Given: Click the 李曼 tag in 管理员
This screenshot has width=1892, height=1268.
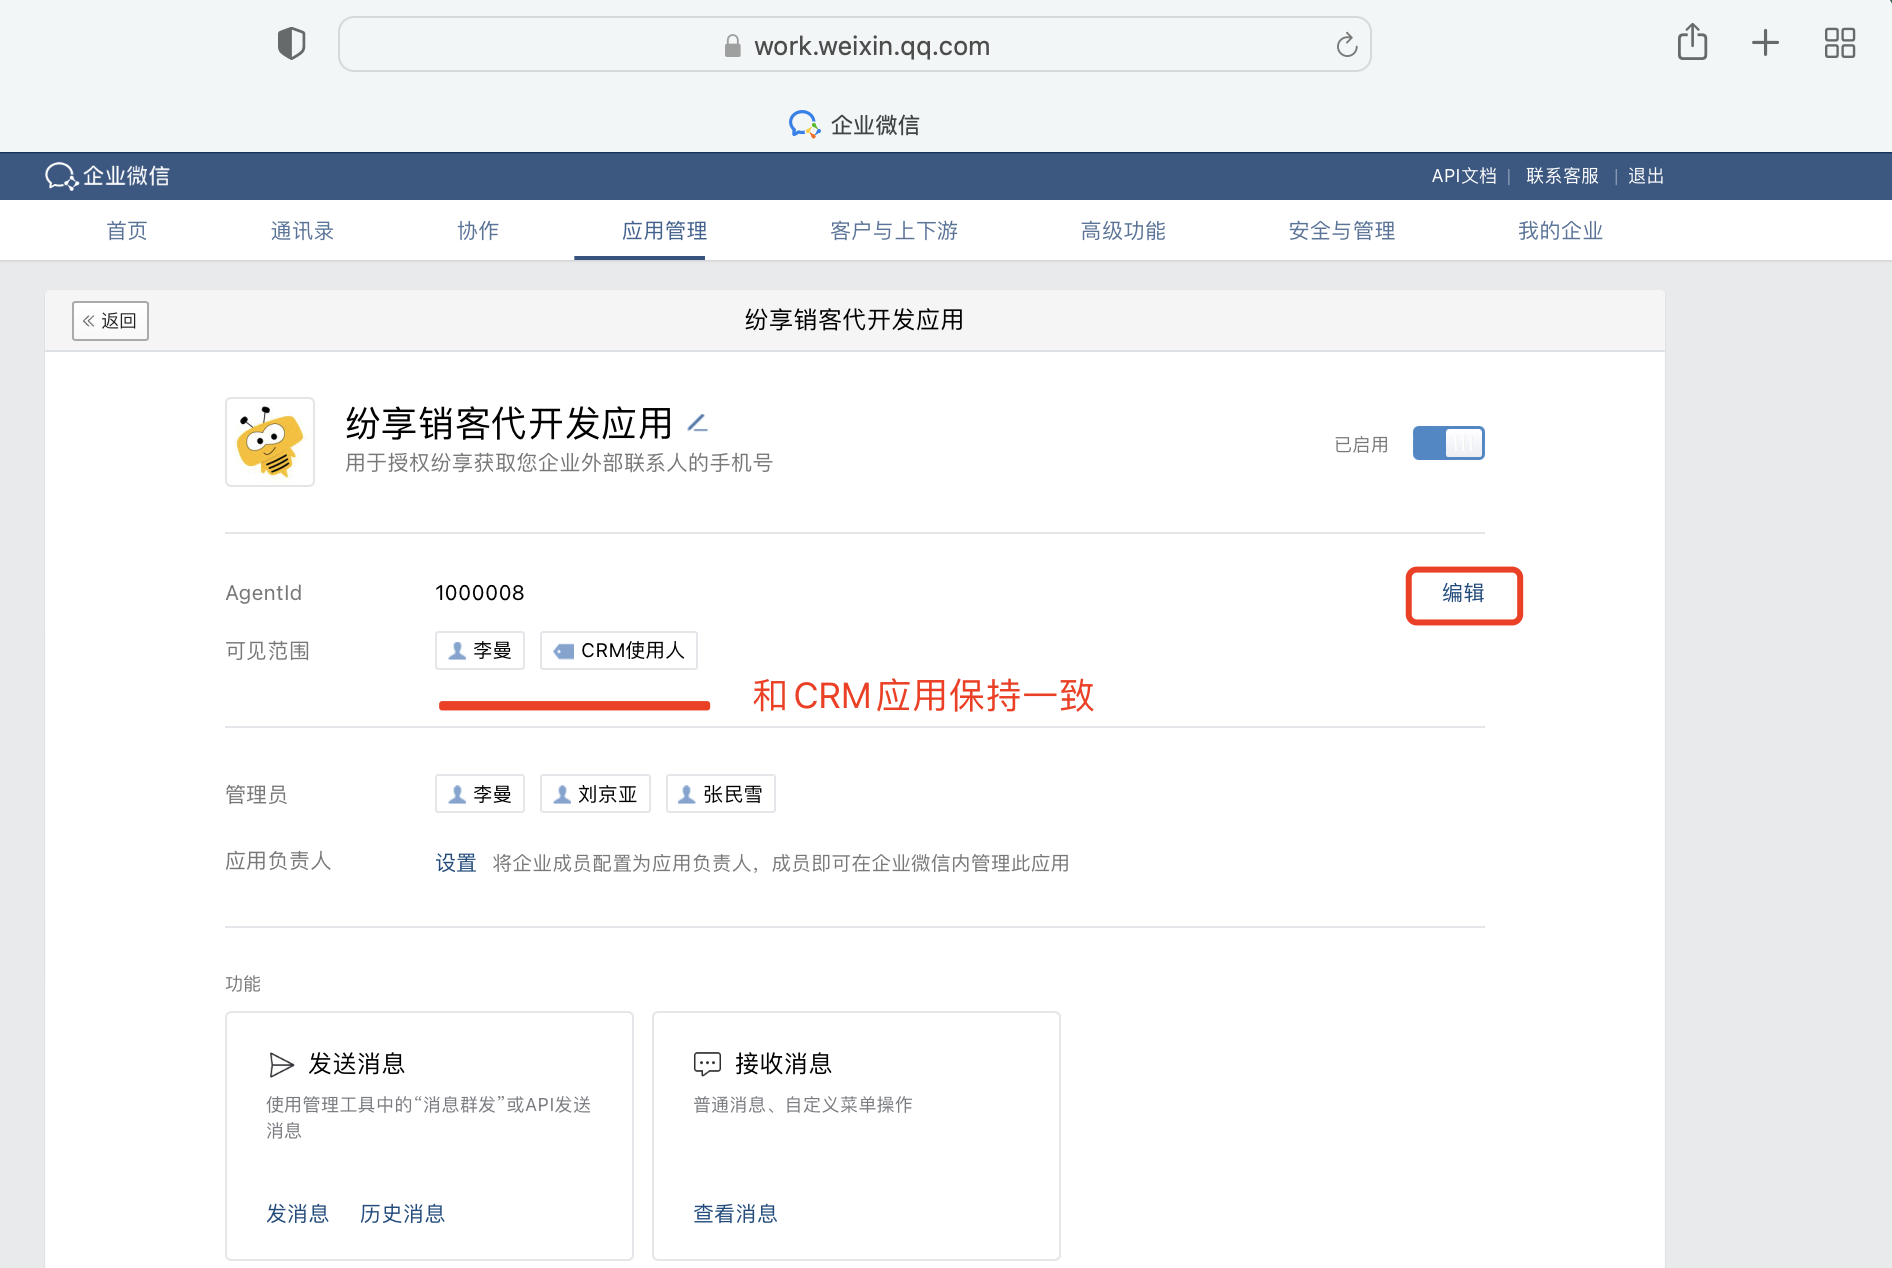Looking at the screenshot, I should 480,794.
